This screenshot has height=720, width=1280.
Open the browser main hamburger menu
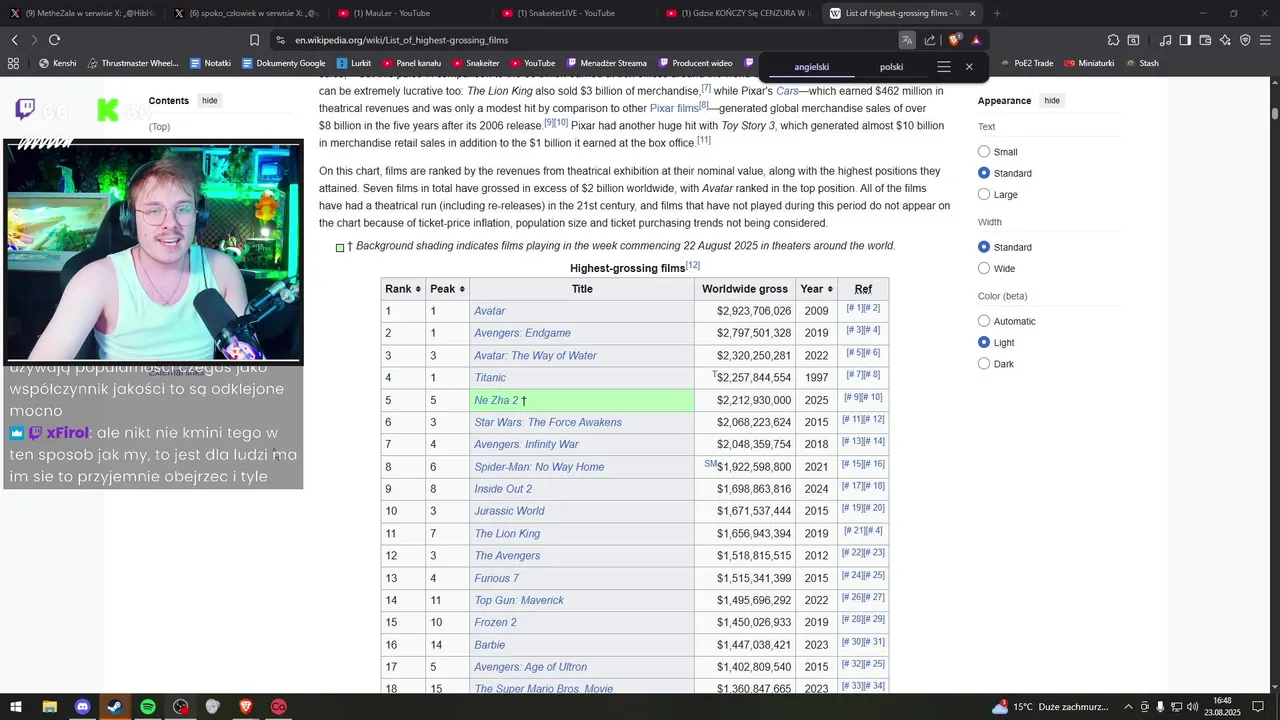[1265, 40]
